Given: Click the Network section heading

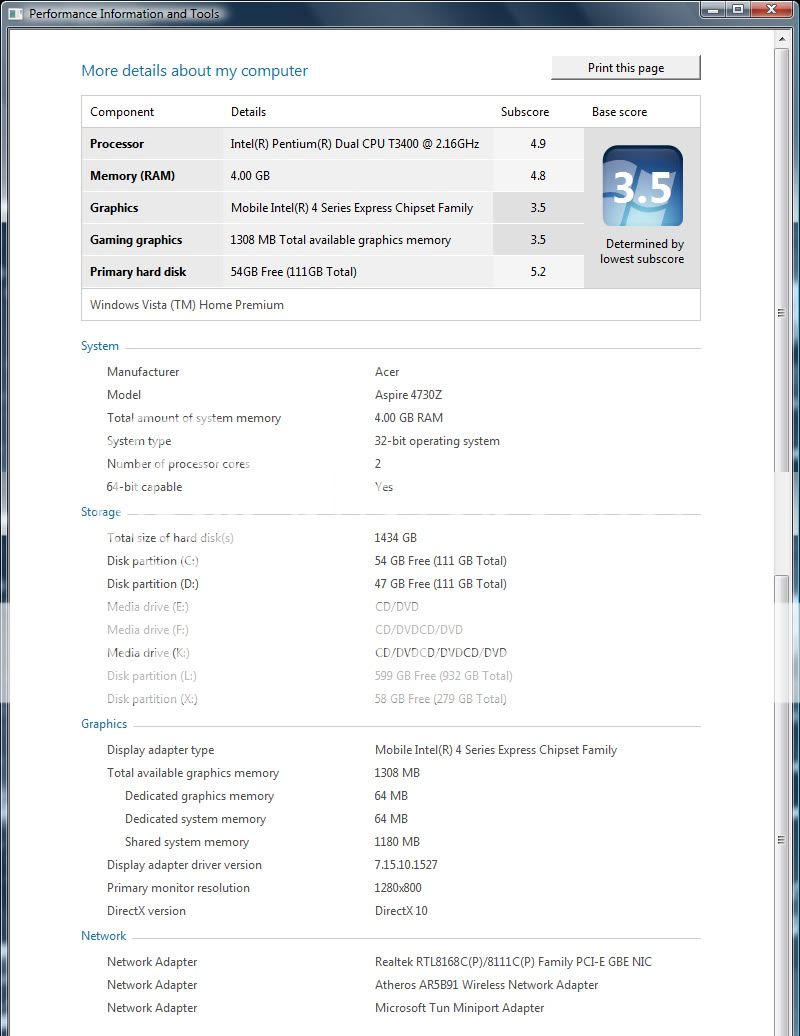Looking at the screenshot, I should coord(104,936).
